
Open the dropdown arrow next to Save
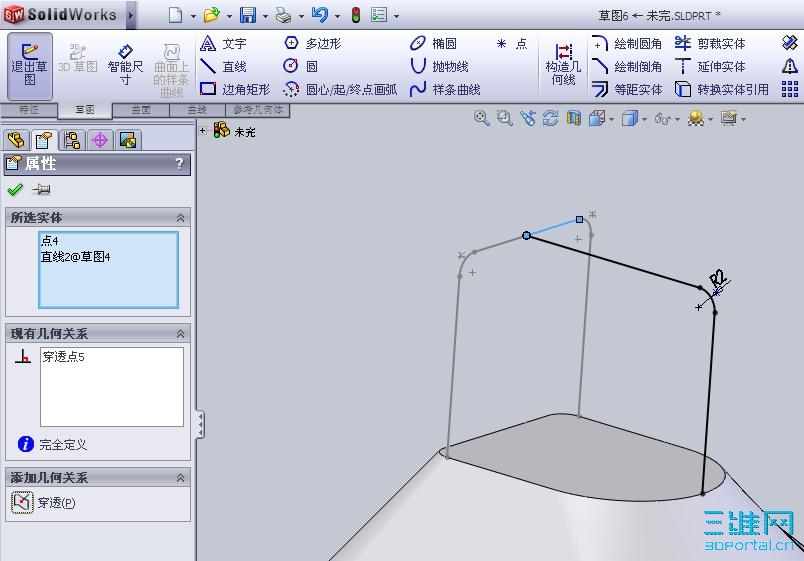(x=265, y=16)
